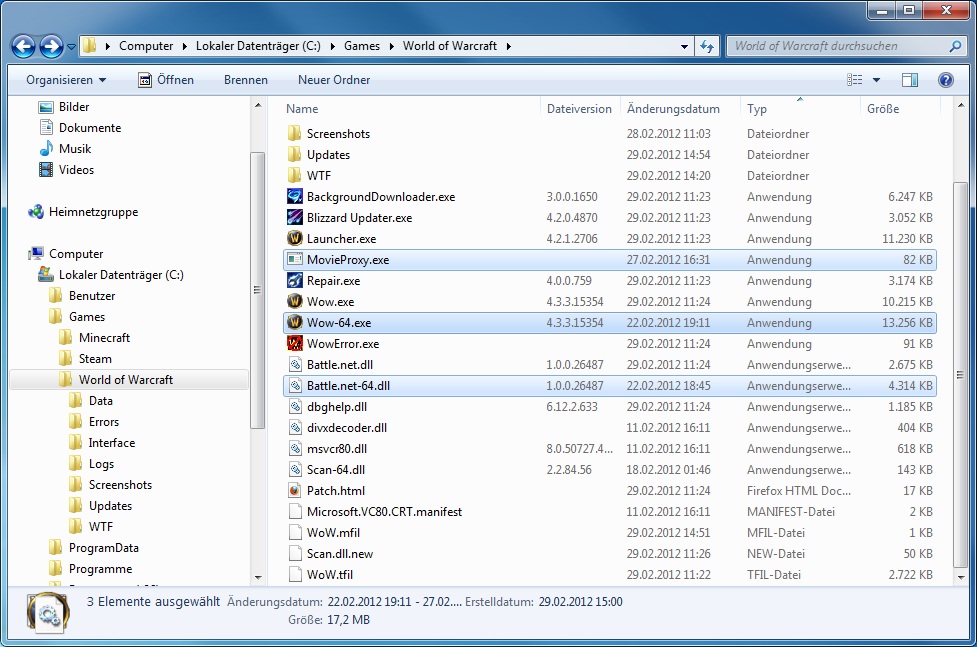Open Videos library in the sidebar
The image size is (977, 647).
(x=66, y=170)
